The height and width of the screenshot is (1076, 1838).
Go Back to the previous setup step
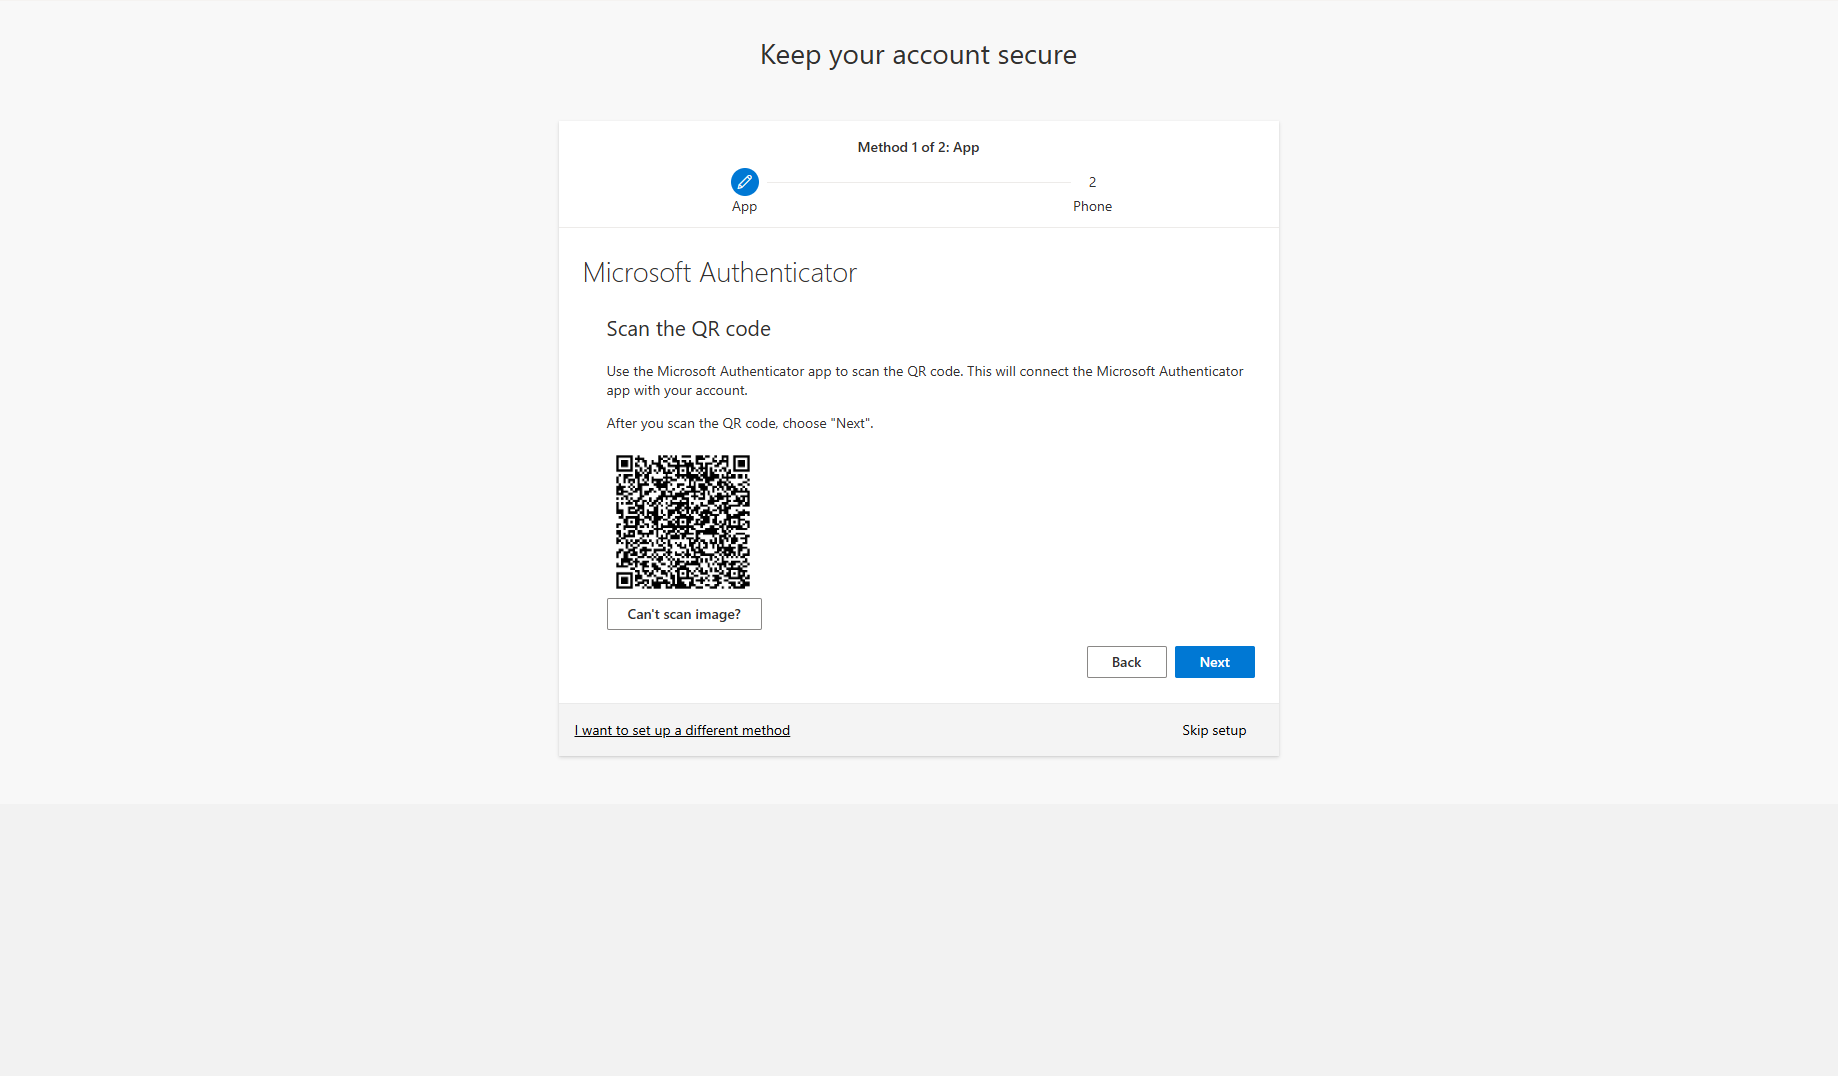(x=1126, y=661)
